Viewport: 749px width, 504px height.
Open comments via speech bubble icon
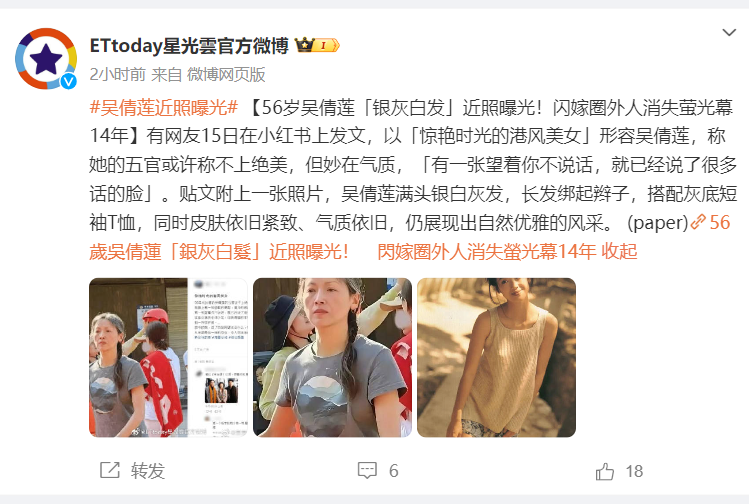point(367,471)
